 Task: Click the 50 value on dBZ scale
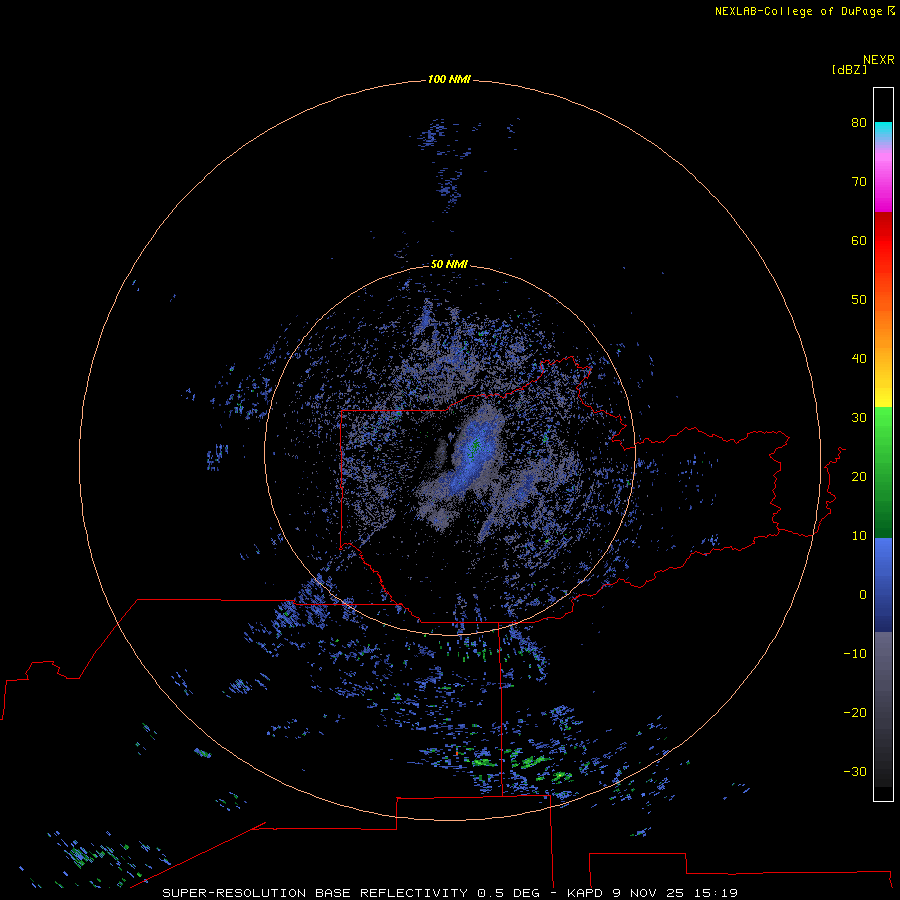point(859,300)
